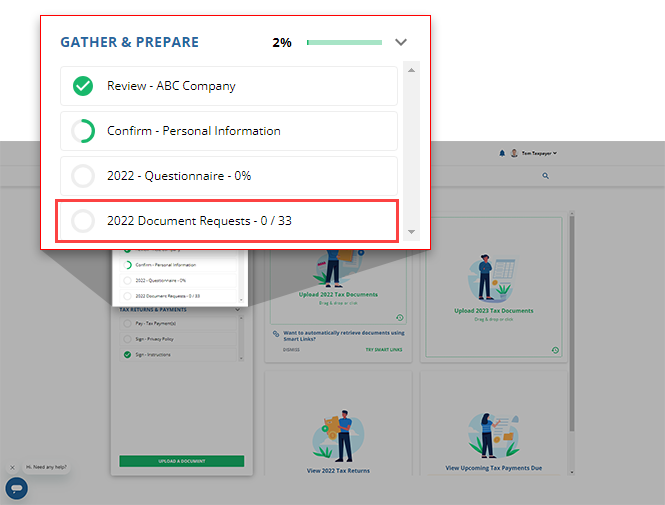Click the Upload 2023 Tax Documents card
Image resolution: width=665 pixels, height=505 pixels.
point(494,287)
